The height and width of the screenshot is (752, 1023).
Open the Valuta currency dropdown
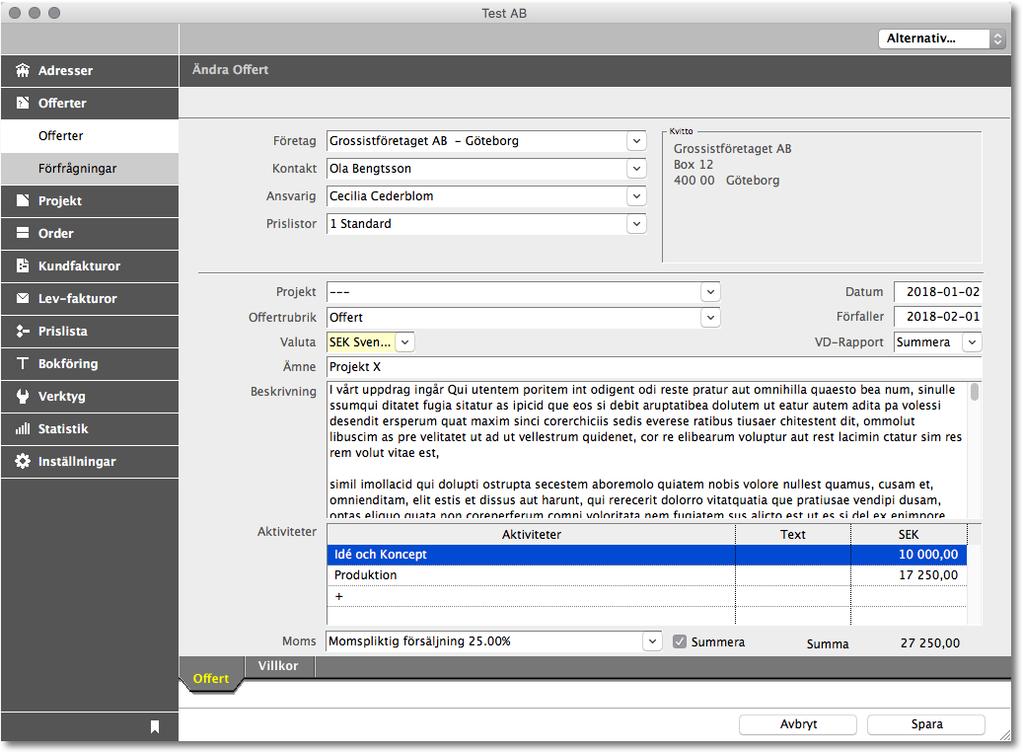pos(405,342)
